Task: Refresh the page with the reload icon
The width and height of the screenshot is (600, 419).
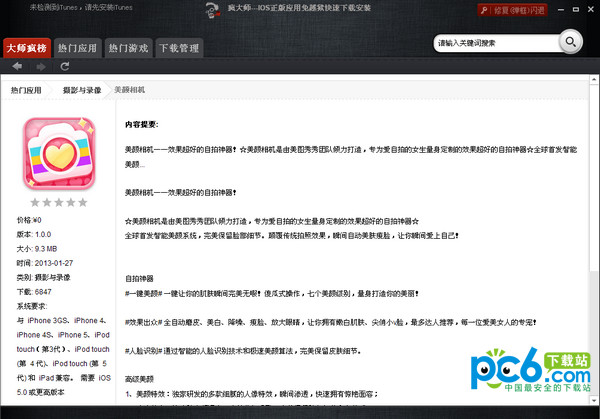Action: pyautogui.click(x=65, y=67)
